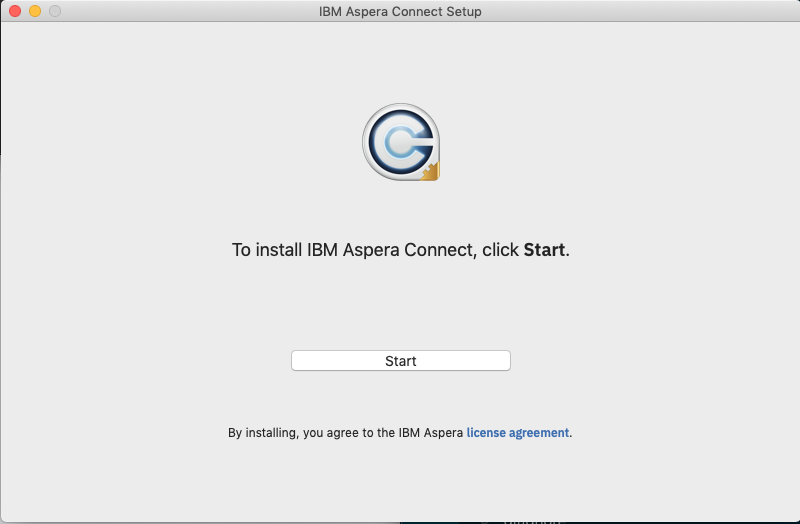The height and width of the screenshot is (524, 800).
Task: Click the IBM Aspera Connect logo
Action: pos(400,144)
